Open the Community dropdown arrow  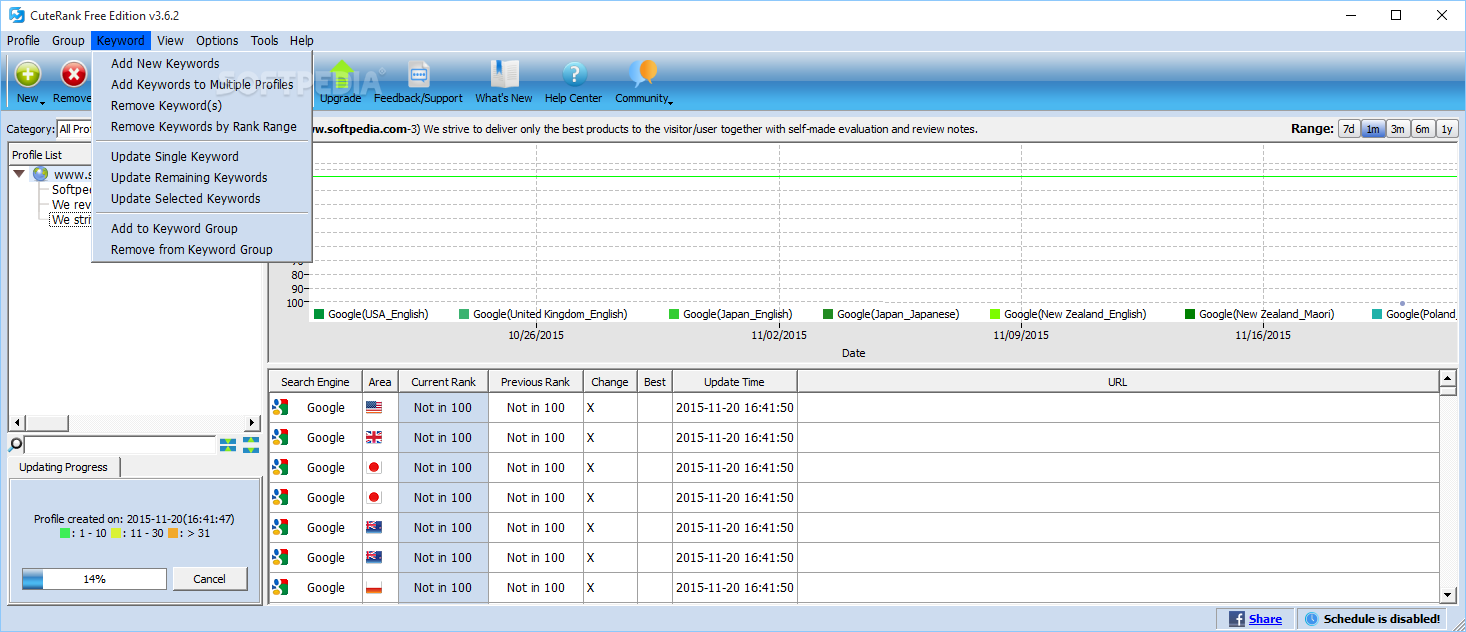click(670, 101)
